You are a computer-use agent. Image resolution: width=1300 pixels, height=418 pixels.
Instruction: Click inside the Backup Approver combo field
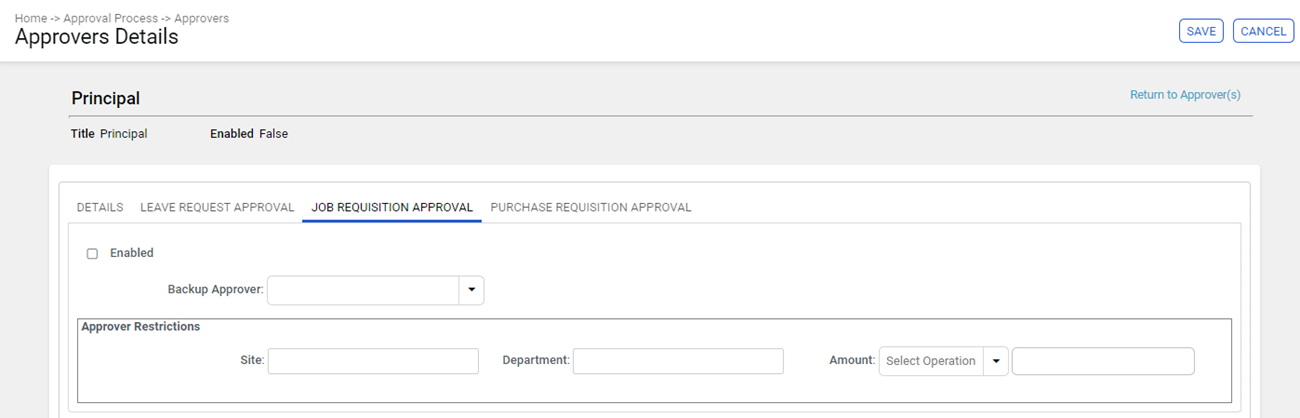click(363, 290)
